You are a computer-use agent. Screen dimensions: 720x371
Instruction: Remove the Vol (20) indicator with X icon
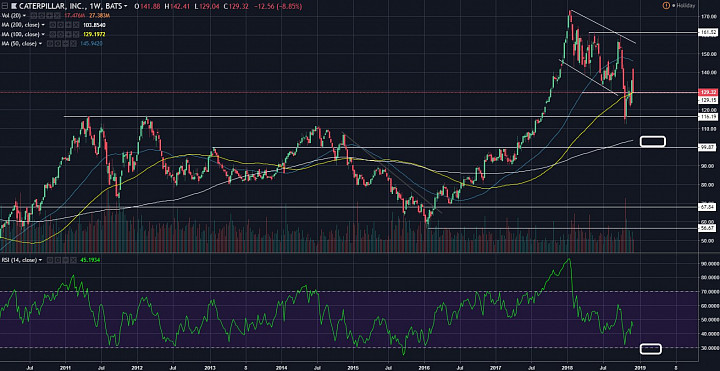pyautogui.click(x=57, y=16)
